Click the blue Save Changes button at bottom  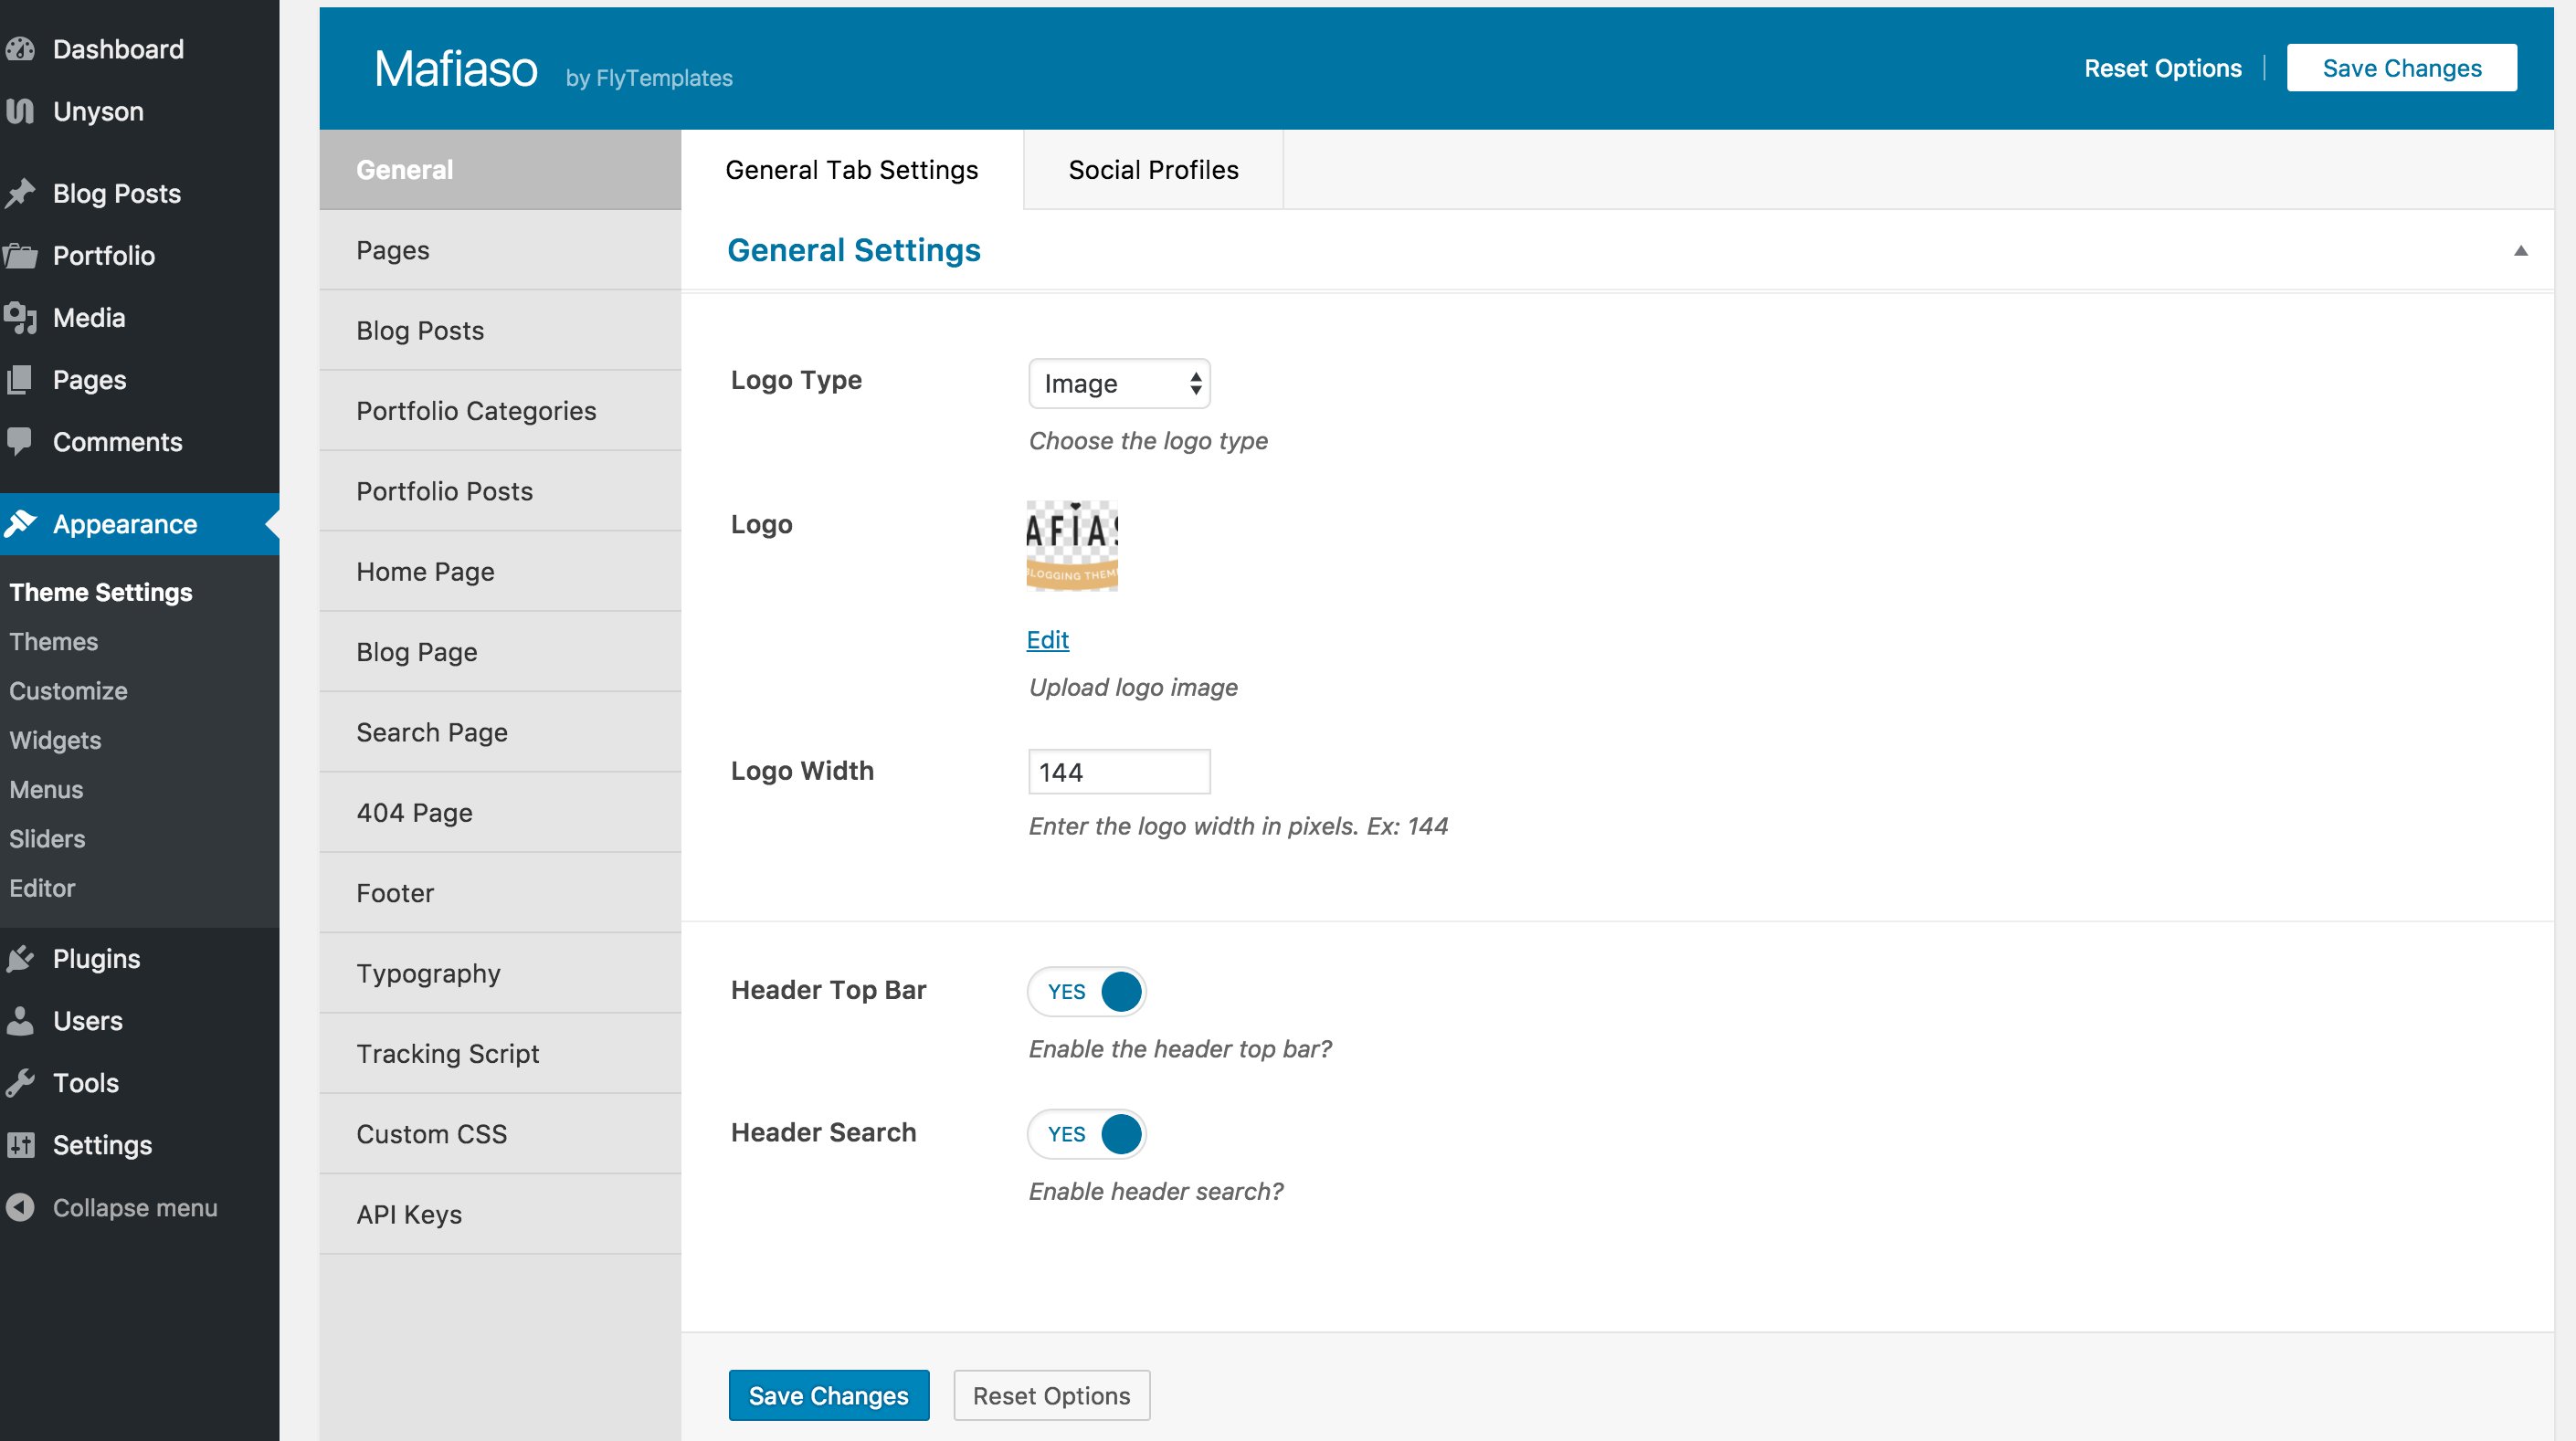[828, 1395]
